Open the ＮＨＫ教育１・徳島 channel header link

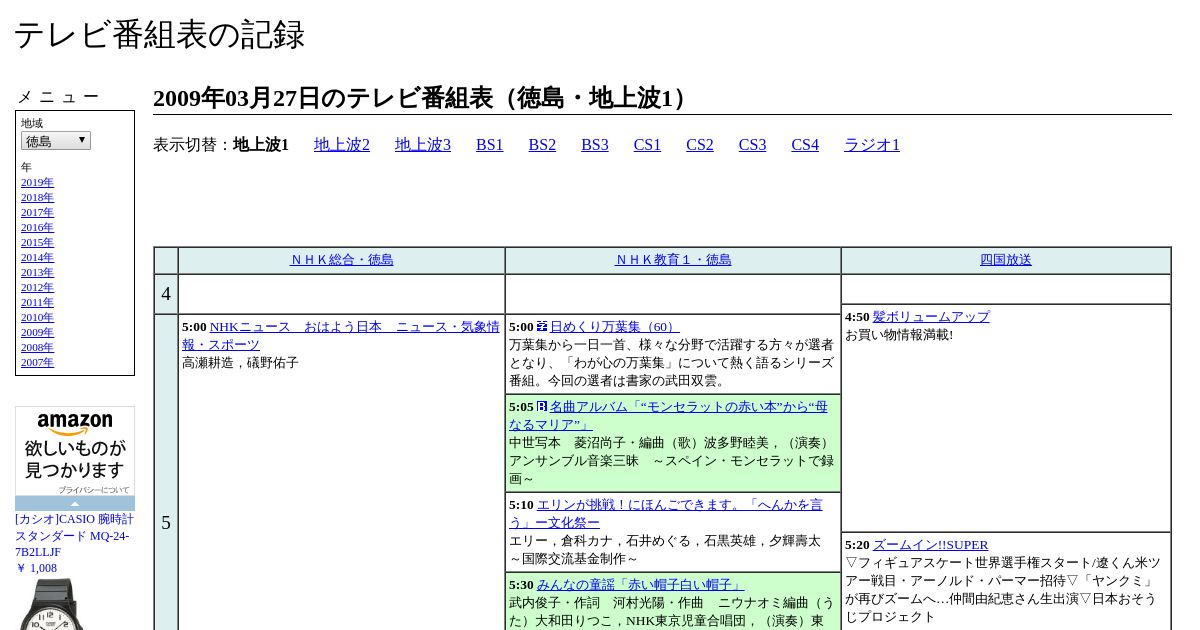point(673,260)
